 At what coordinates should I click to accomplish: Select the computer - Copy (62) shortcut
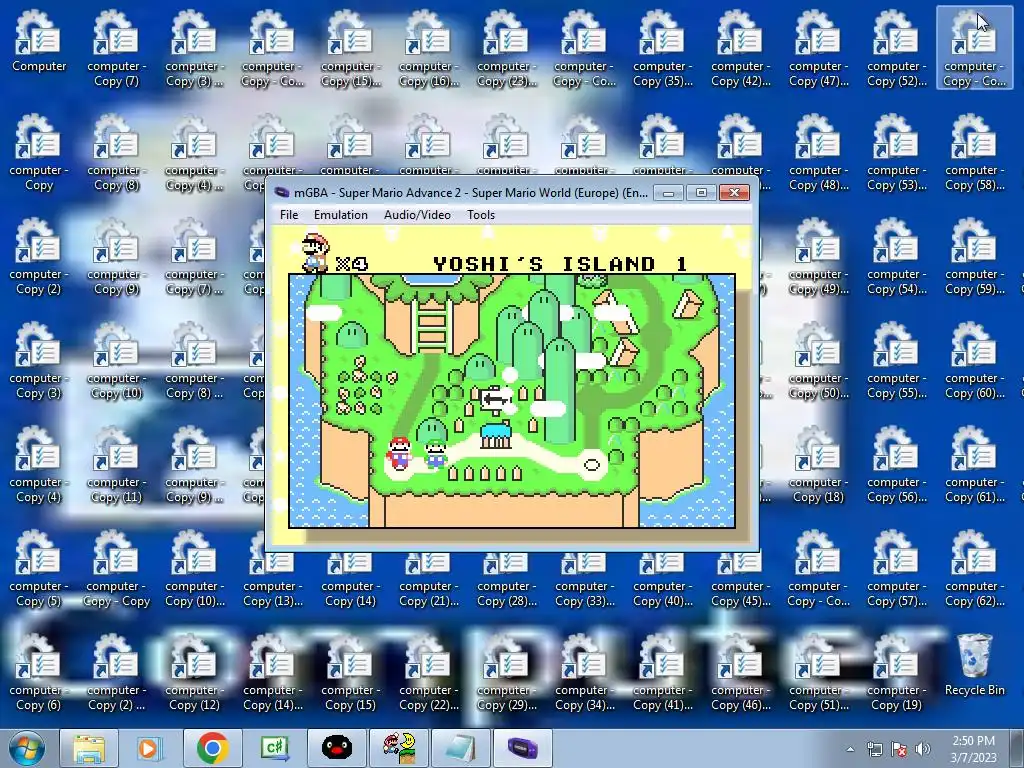[974, 568]
